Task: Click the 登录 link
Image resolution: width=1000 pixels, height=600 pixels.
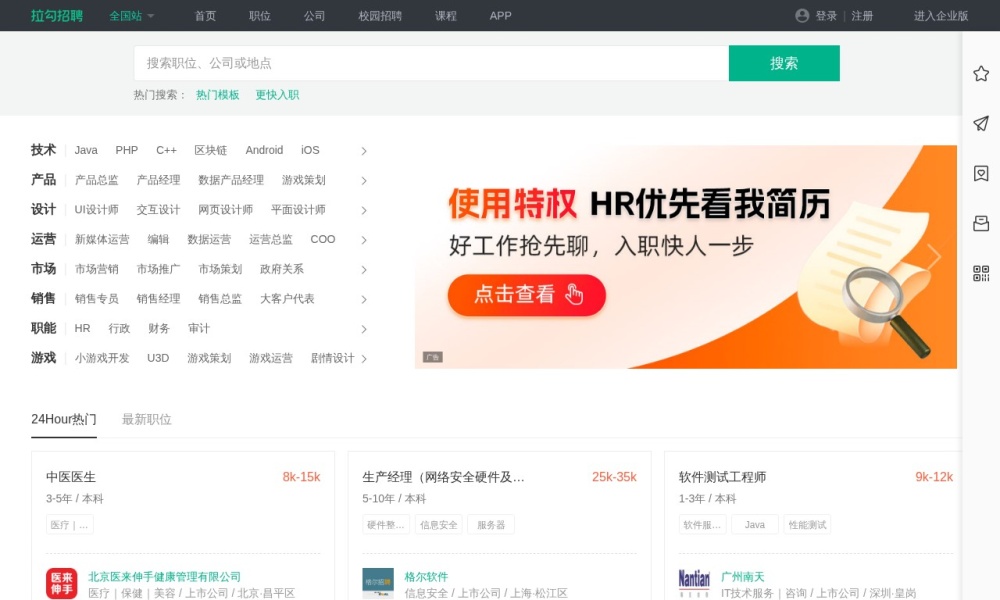Action: [x=826, y=16]
